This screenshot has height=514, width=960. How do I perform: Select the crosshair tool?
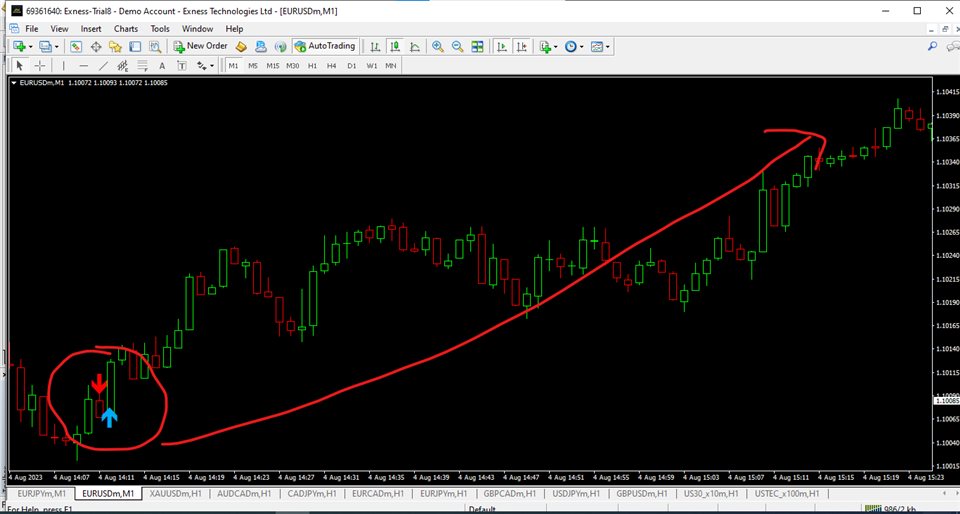[x=39, y=65]
